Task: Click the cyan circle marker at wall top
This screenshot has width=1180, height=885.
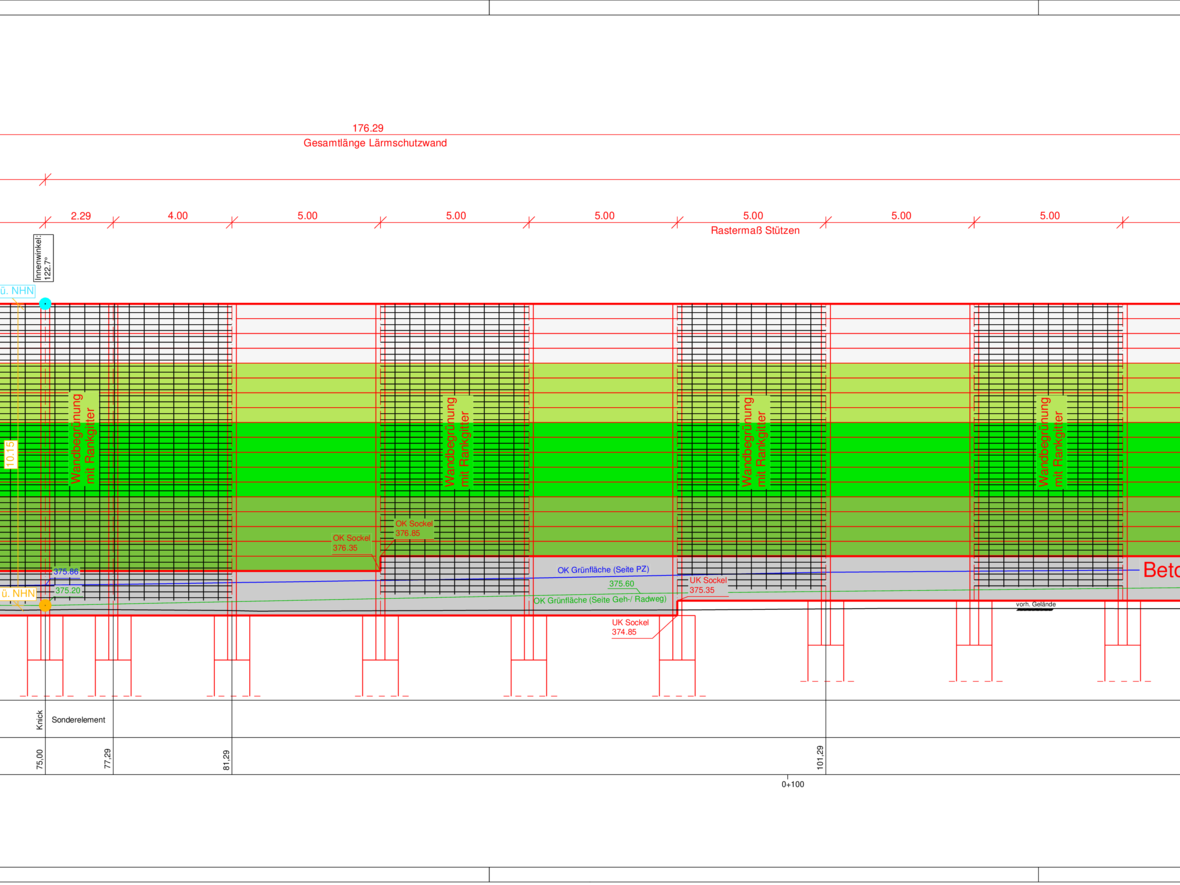Action: tap(45, 303)
